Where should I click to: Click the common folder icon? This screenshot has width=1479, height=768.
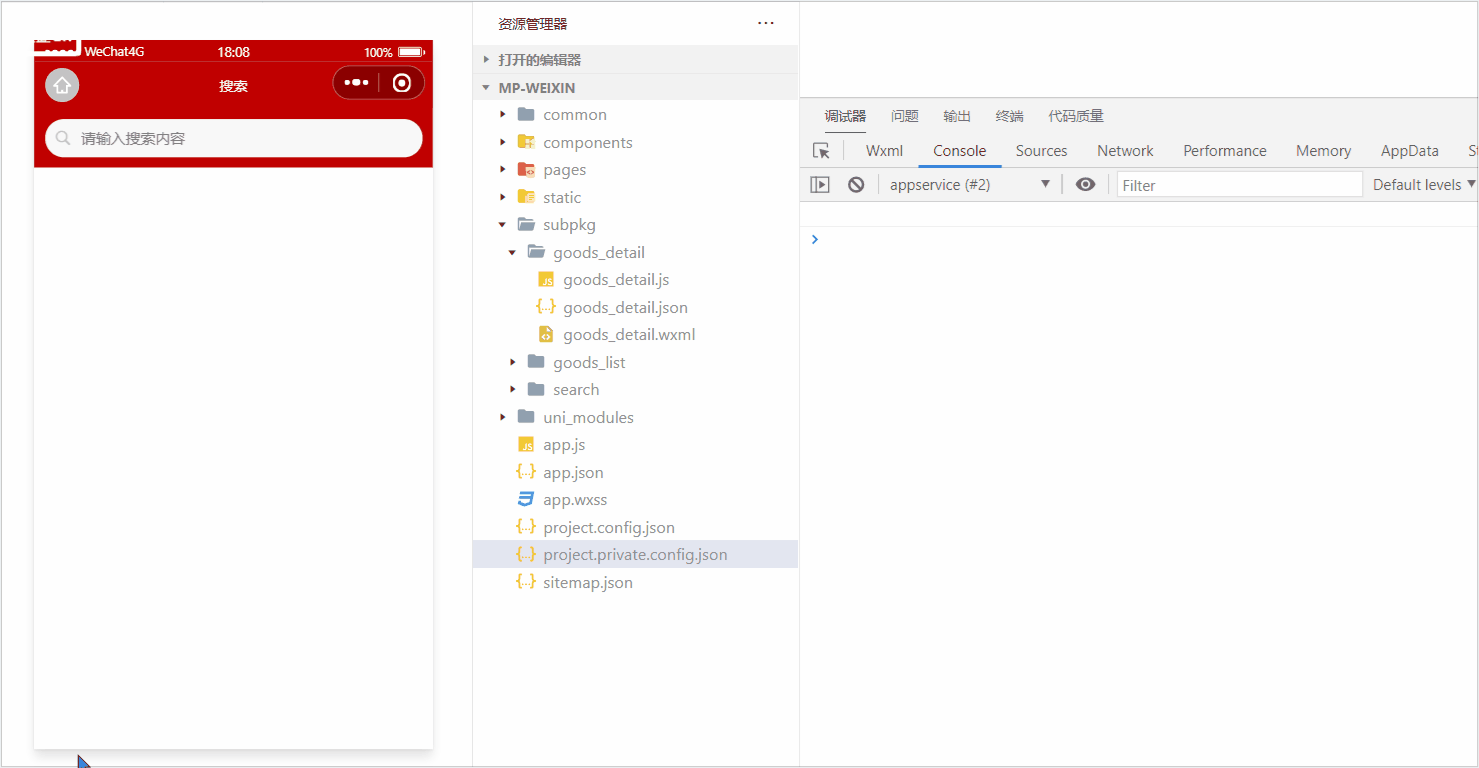(526, 115)
